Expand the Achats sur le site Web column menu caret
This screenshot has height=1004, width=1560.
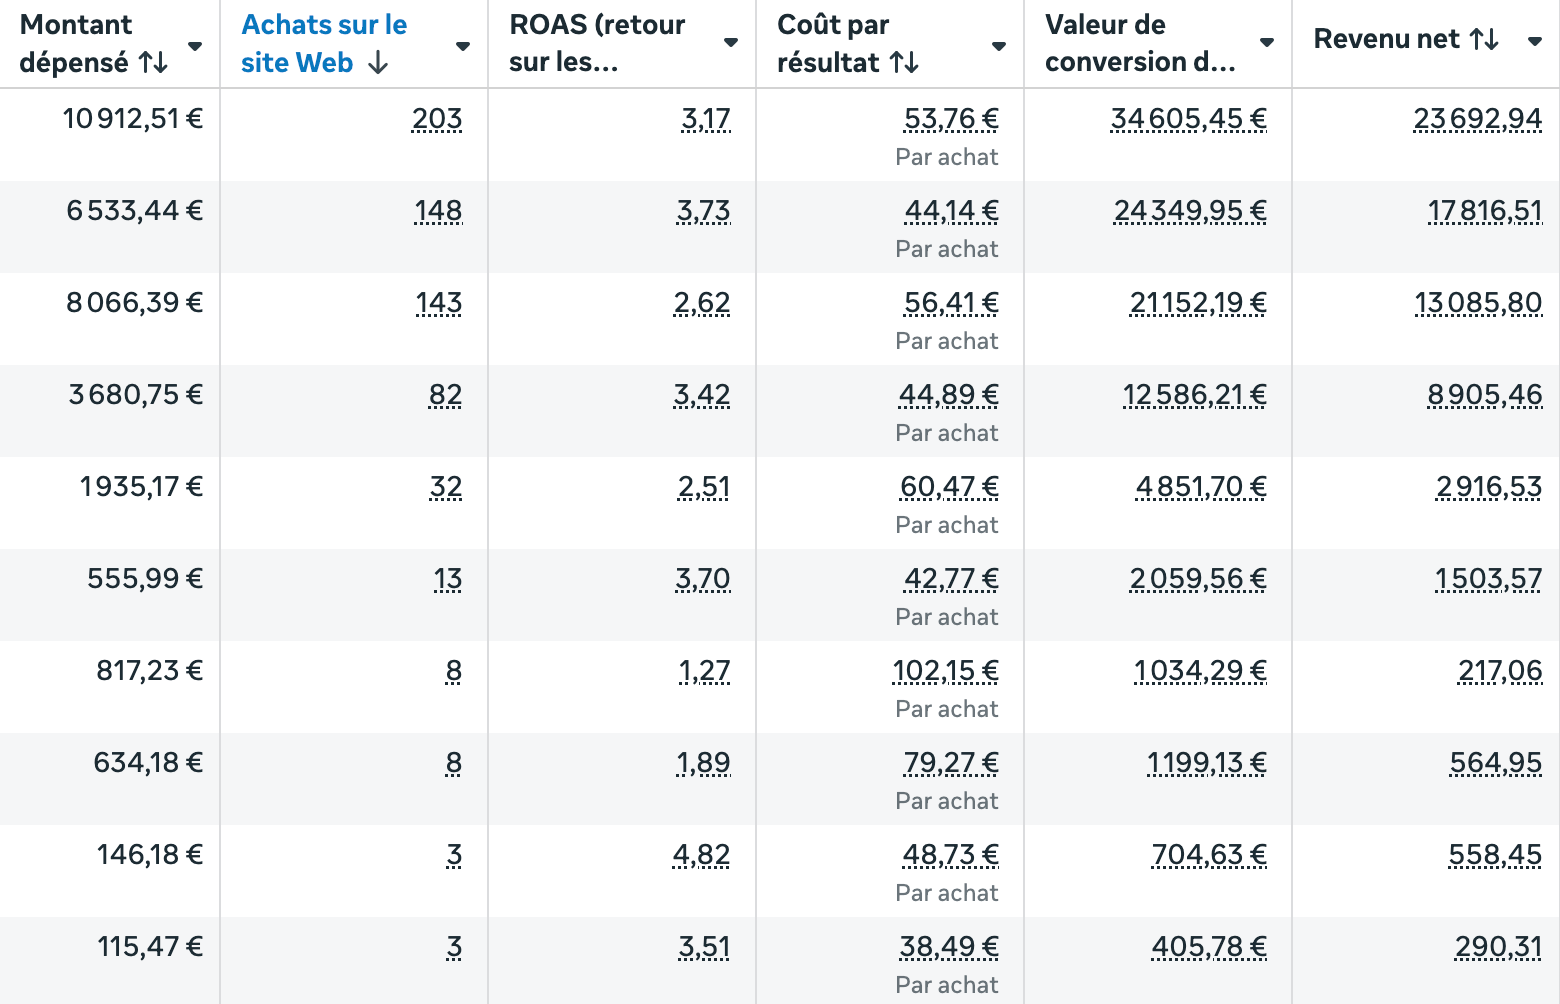click(463, 46)
